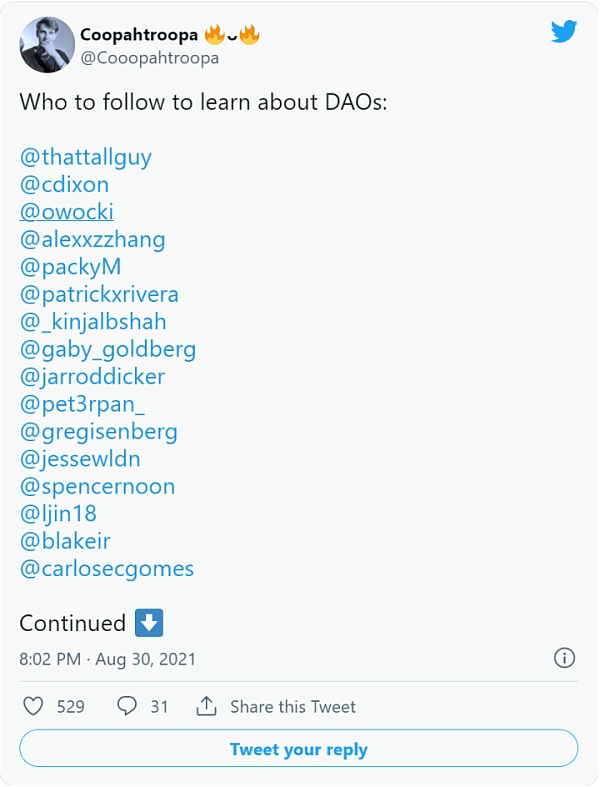600x787 pixels.
Task: Click the @spencernoon mention
Action: [x=97, y=487]
